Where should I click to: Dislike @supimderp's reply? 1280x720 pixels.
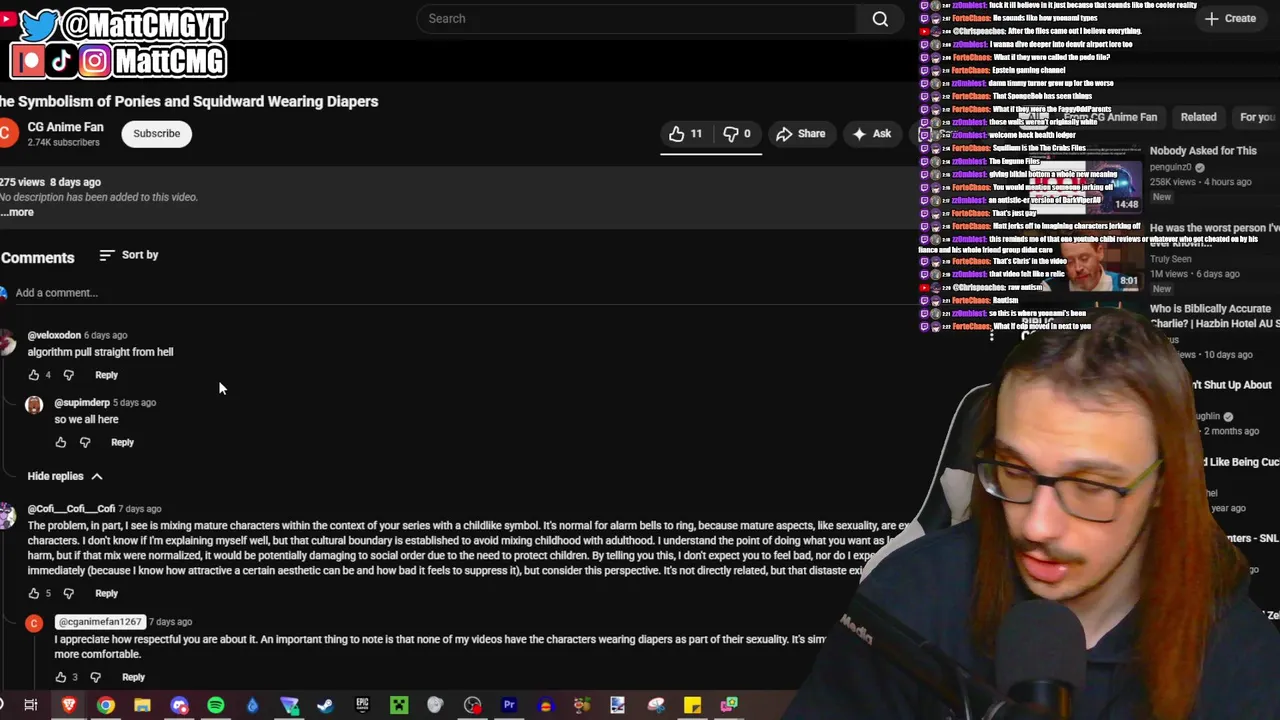[85, 442]
